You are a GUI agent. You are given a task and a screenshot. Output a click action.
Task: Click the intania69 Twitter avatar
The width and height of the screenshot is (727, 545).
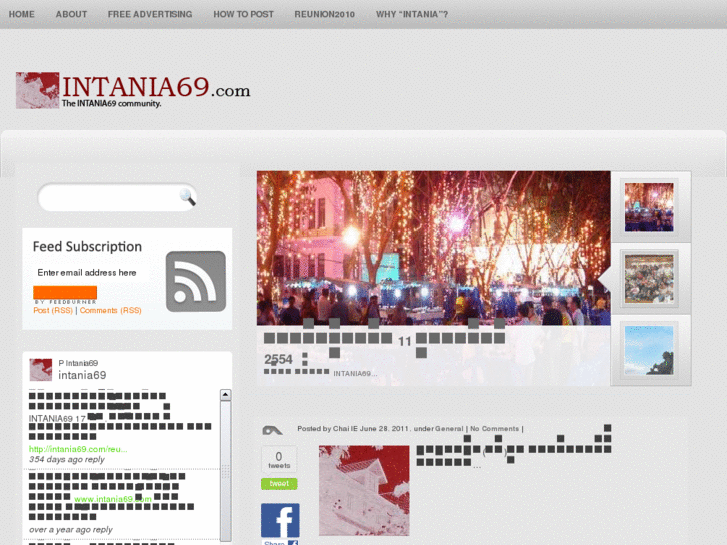click(x=41, y=370)
